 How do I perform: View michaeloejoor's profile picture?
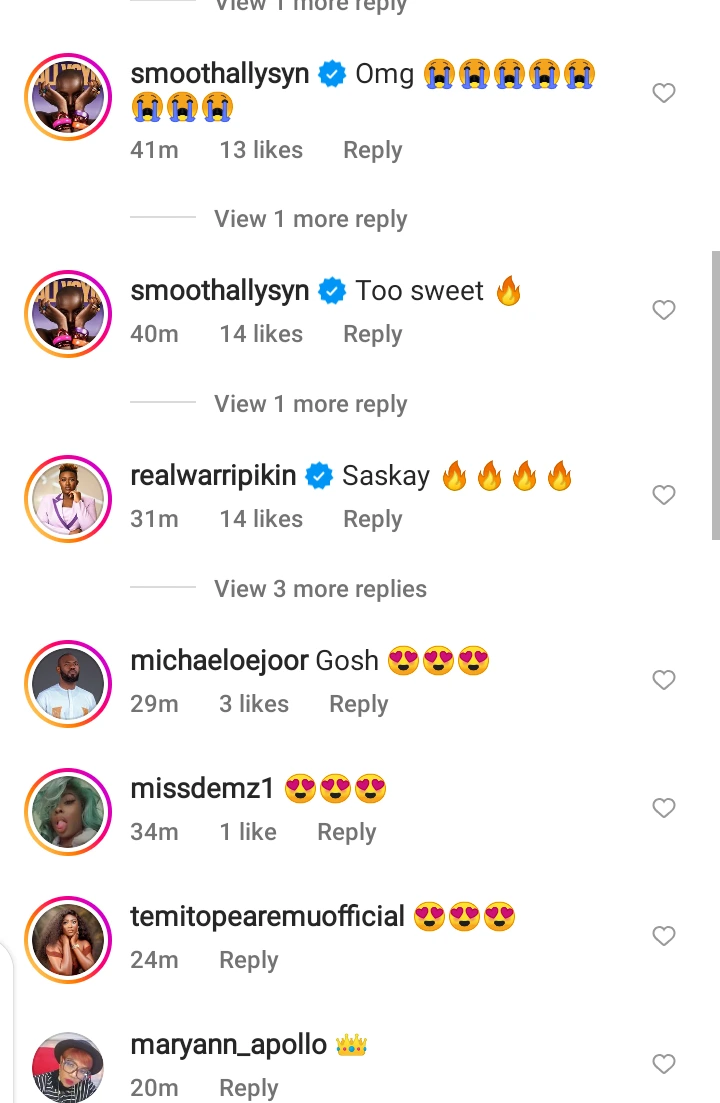(68, 683)
